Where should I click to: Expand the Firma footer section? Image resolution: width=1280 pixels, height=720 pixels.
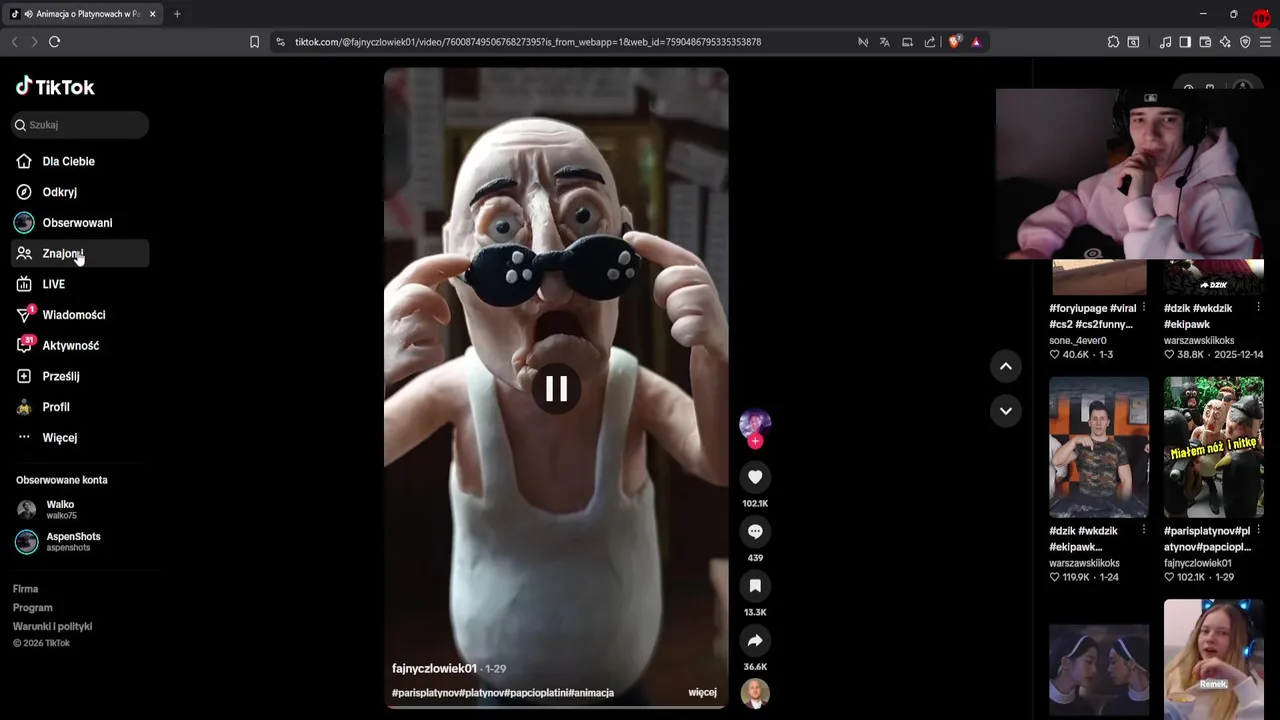(x=26, y=589)
